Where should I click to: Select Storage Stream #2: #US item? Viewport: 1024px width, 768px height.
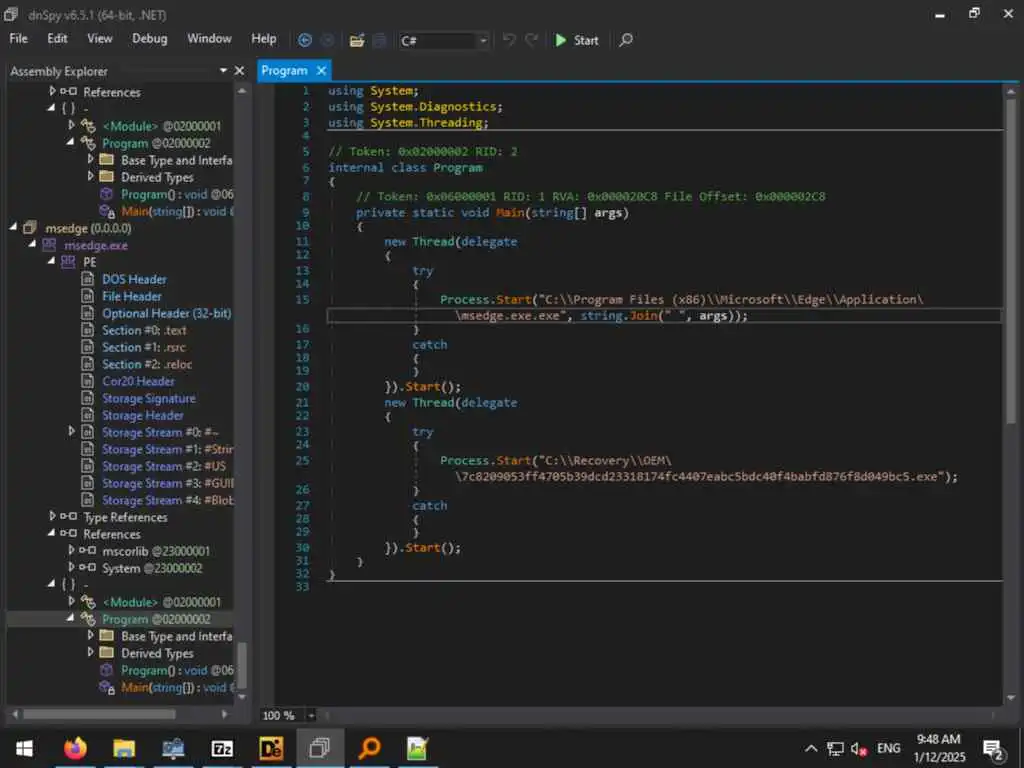[164, 466]
